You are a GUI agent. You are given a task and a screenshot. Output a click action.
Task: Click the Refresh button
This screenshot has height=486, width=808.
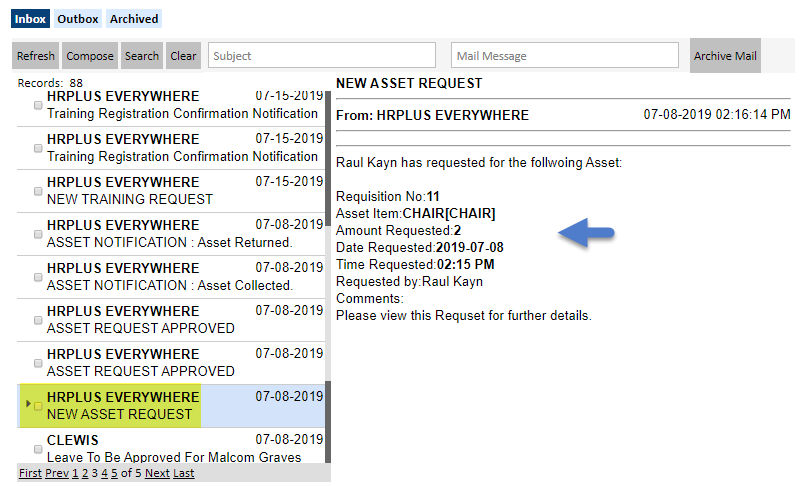pyautogui.click(x=36, y=56)
